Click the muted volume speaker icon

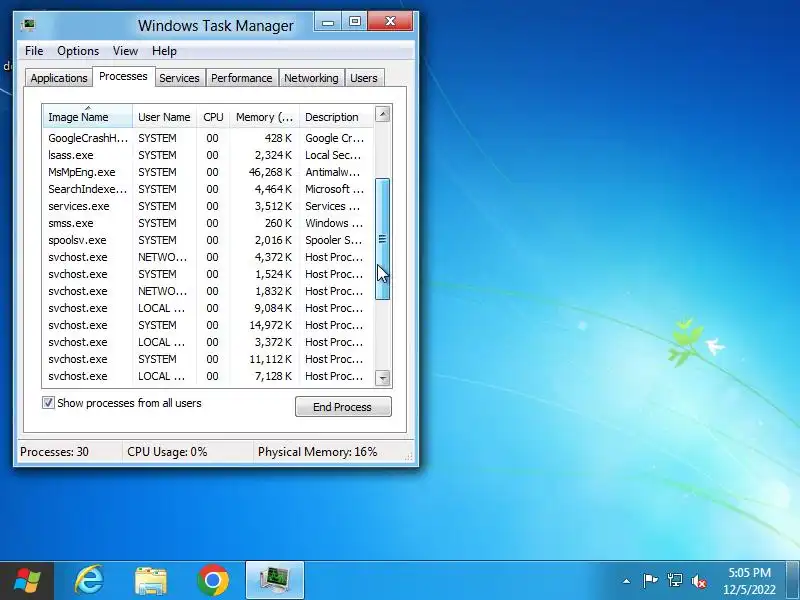[699, 581]
